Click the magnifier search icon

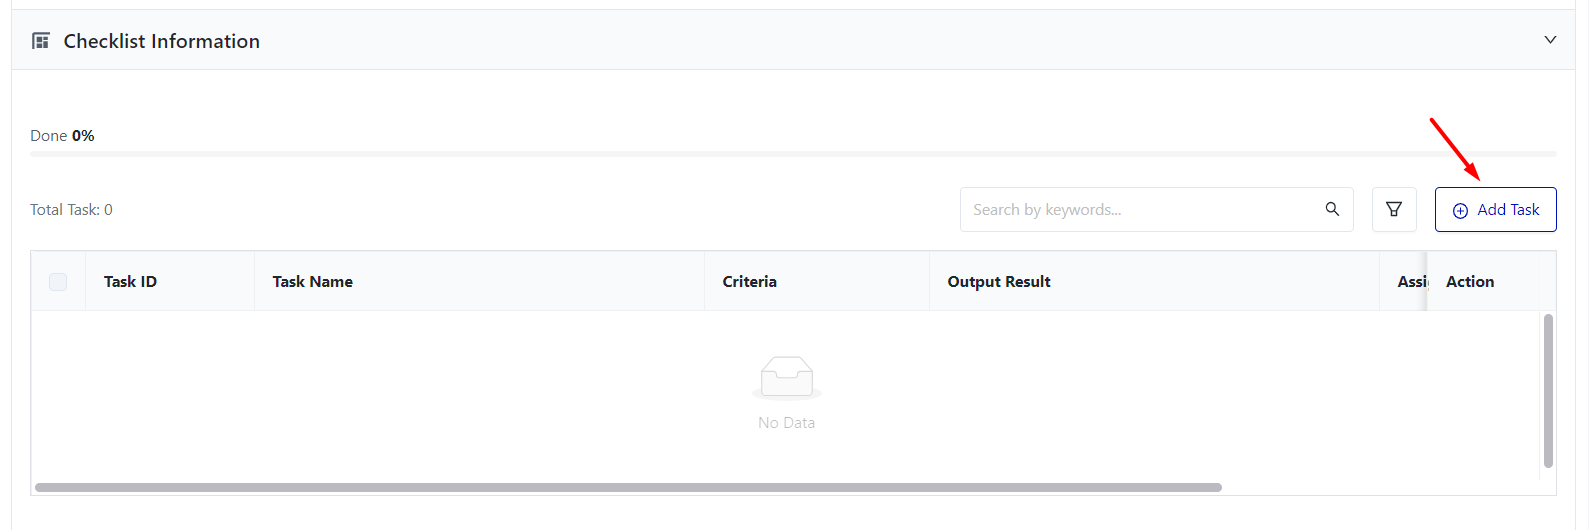coord(1332,209)
